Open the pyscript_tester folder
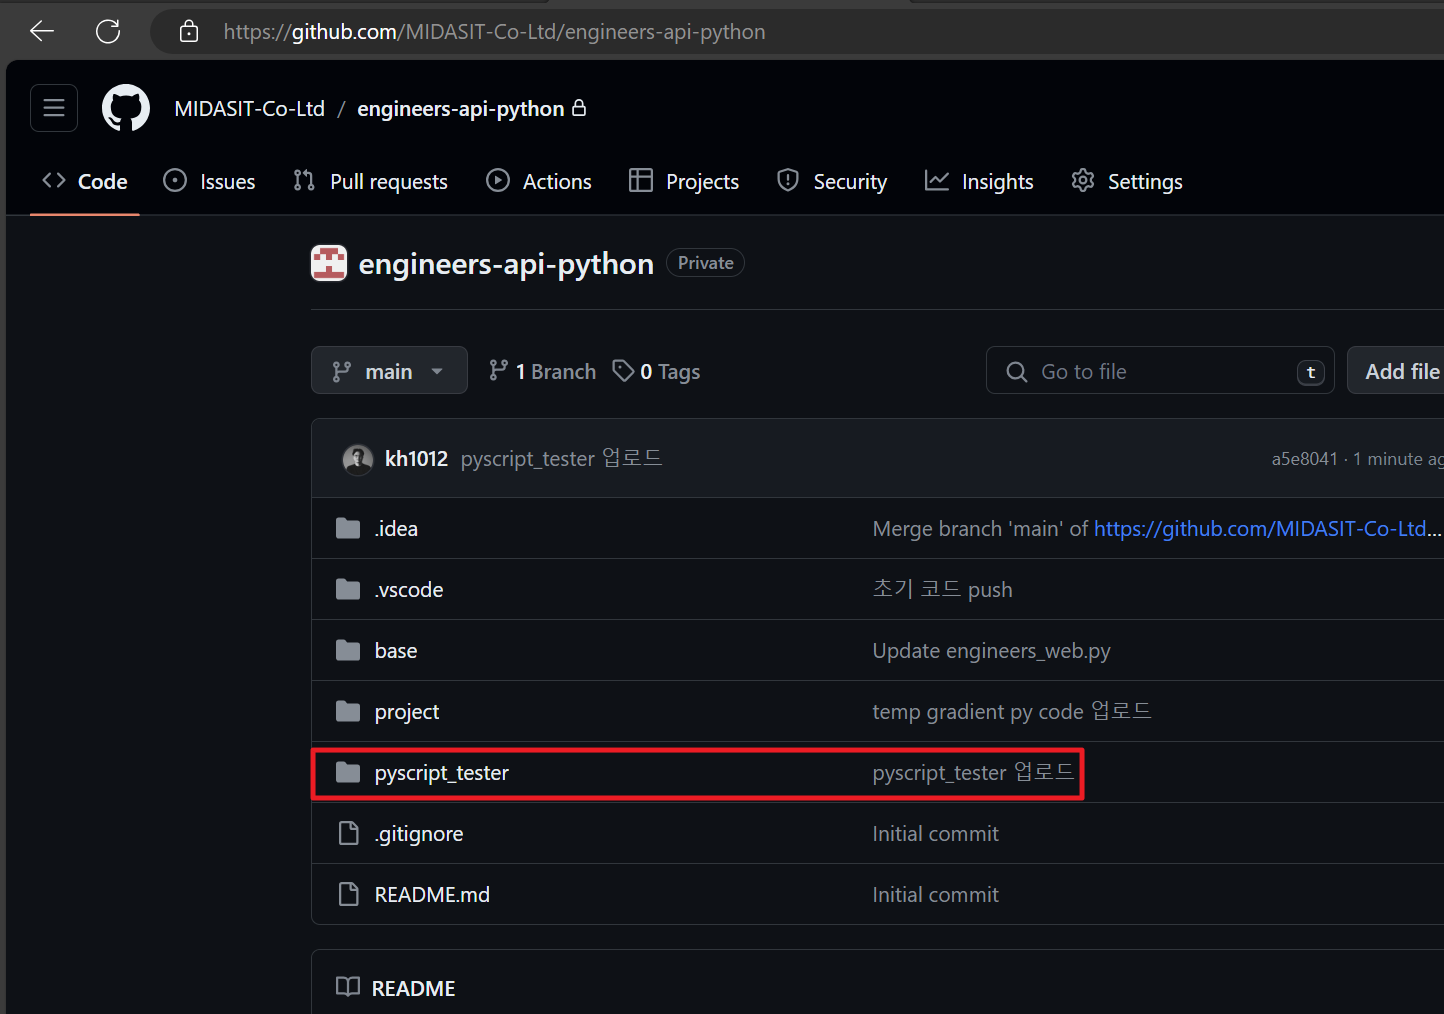Image resolution: width=1444 pixels, height=1014 pixels. [441, 772]
